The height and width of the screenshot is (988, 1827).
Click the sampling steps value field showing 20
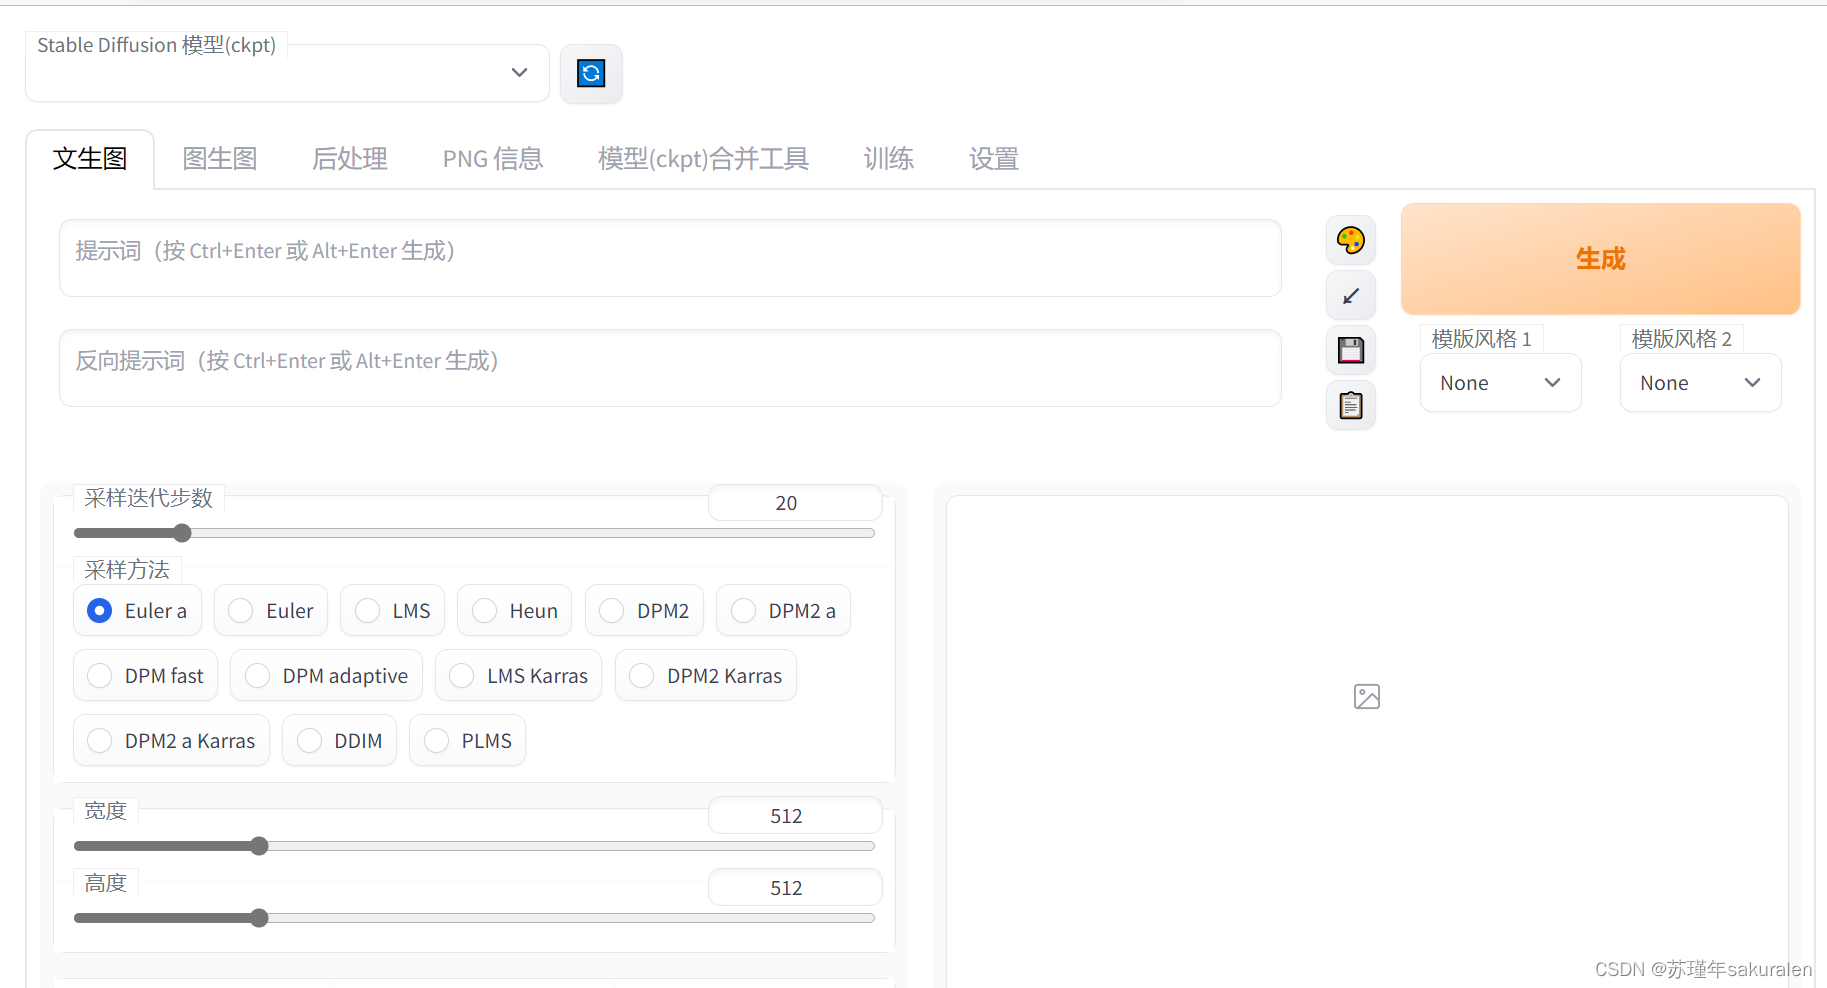pos(795,503)
